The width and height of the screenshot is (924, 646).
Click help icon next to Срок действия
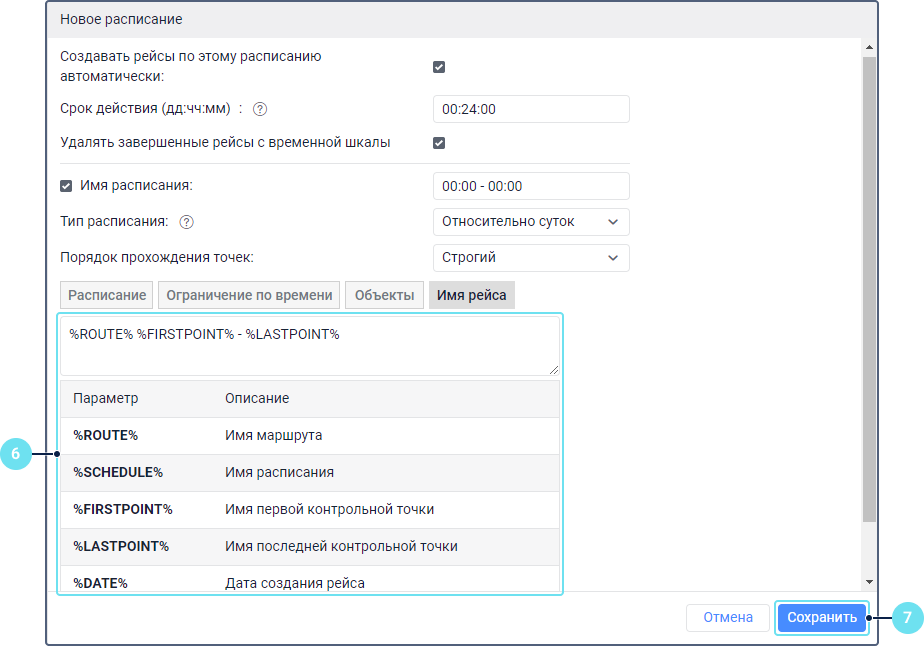(x=260, y=109)
